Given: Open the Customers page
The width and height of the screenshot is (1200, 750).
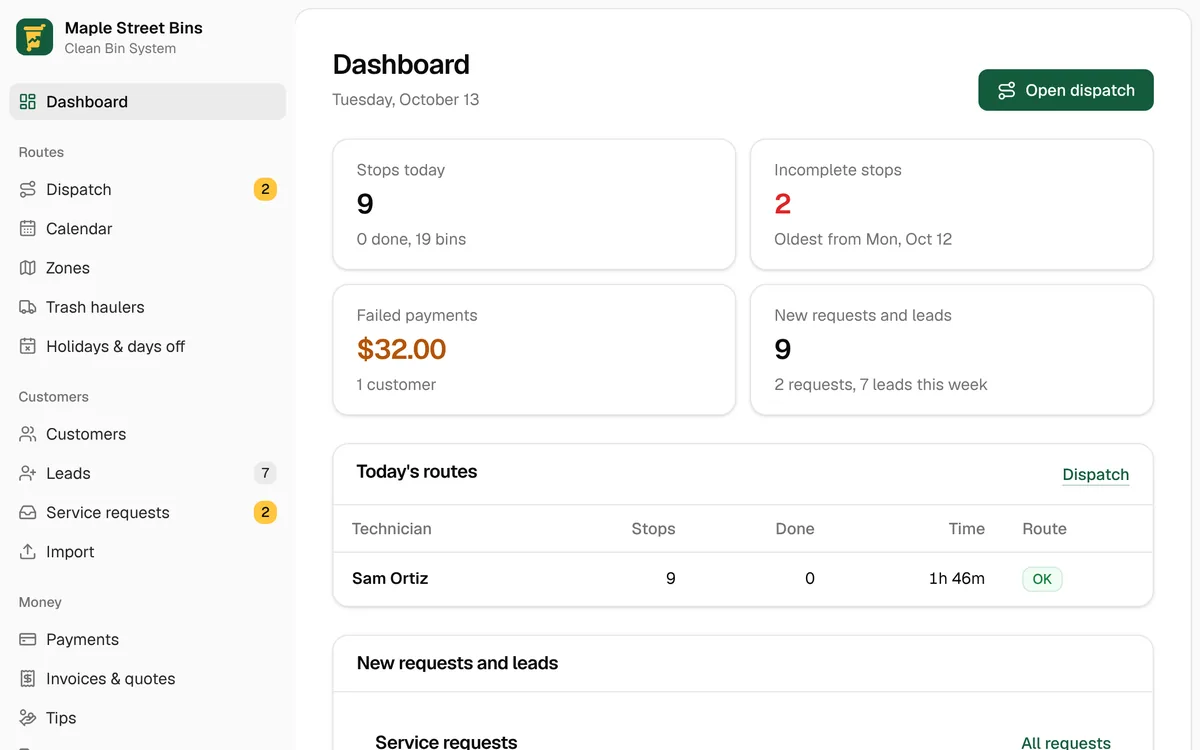Looking at the screenshot, I should point(148,434).
